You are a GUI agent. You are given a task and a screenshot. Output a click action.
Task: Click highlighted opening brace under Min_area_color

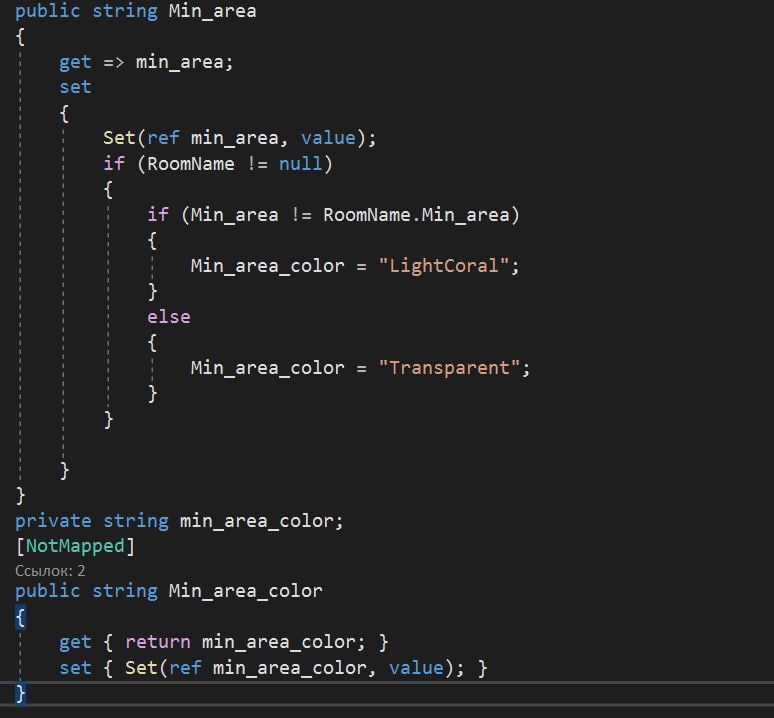click(x=20, y=618)
